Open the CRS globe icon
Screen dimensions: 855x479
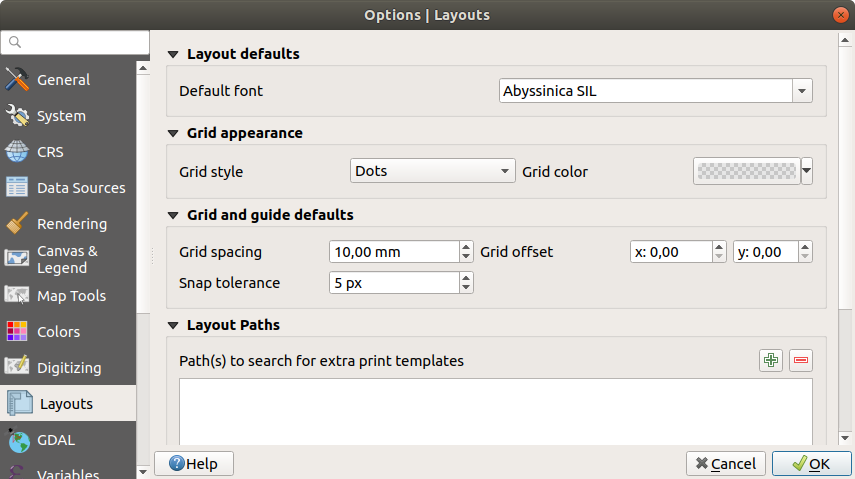[x=17, y=152]
